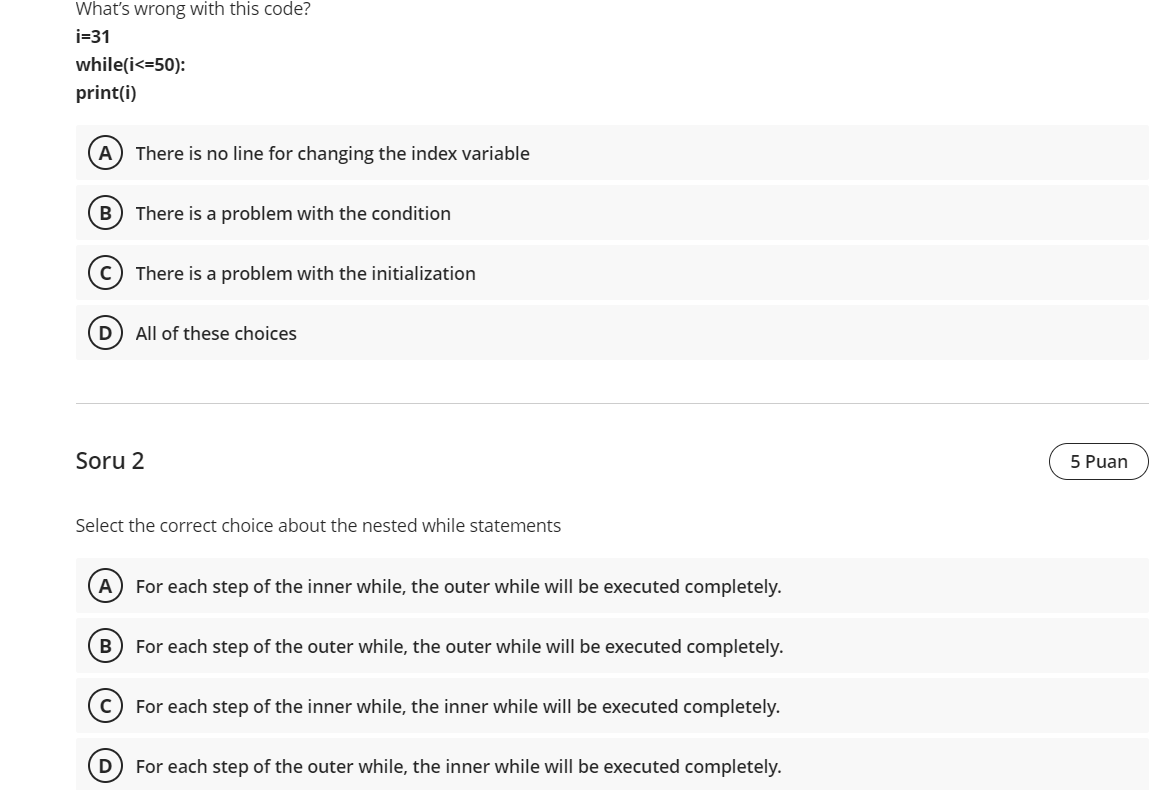Click the 'Soru 2' heading
This screenshot has width=1159, height=790.
[x=110, y=461]
